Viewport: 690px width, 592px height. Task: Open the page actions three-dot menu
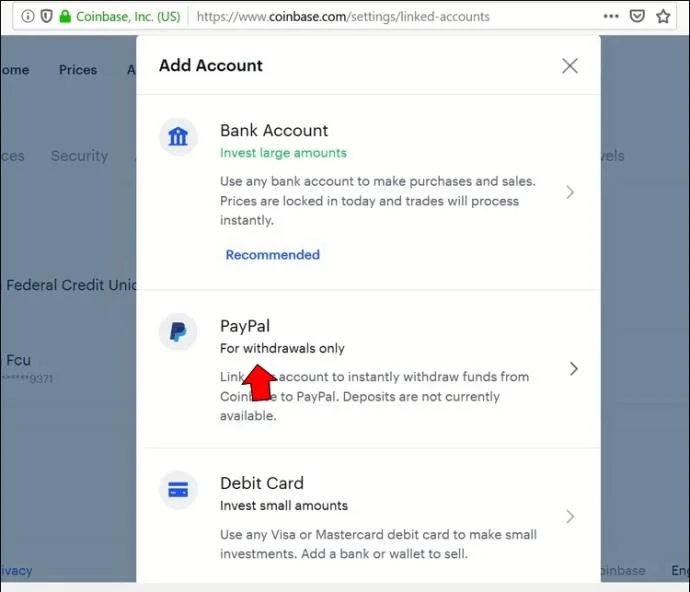(x=611, y=16)
